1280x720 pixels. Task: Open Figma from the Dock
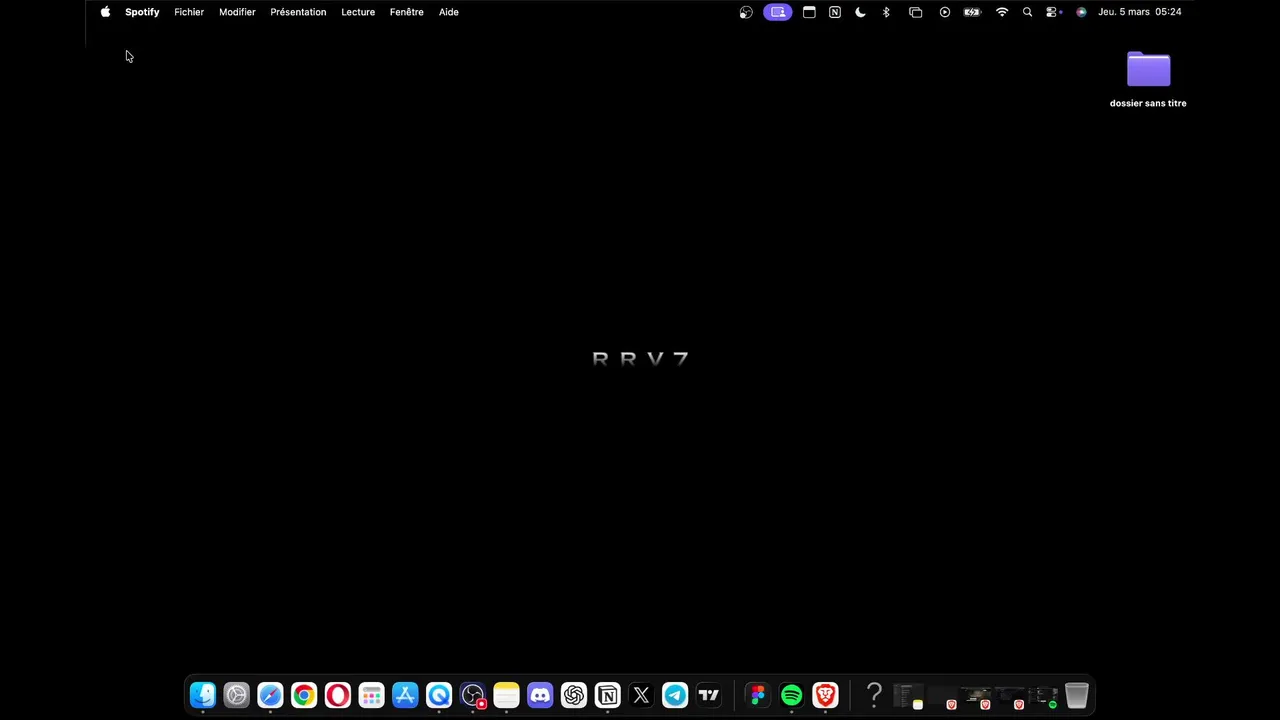coord(757,695)
